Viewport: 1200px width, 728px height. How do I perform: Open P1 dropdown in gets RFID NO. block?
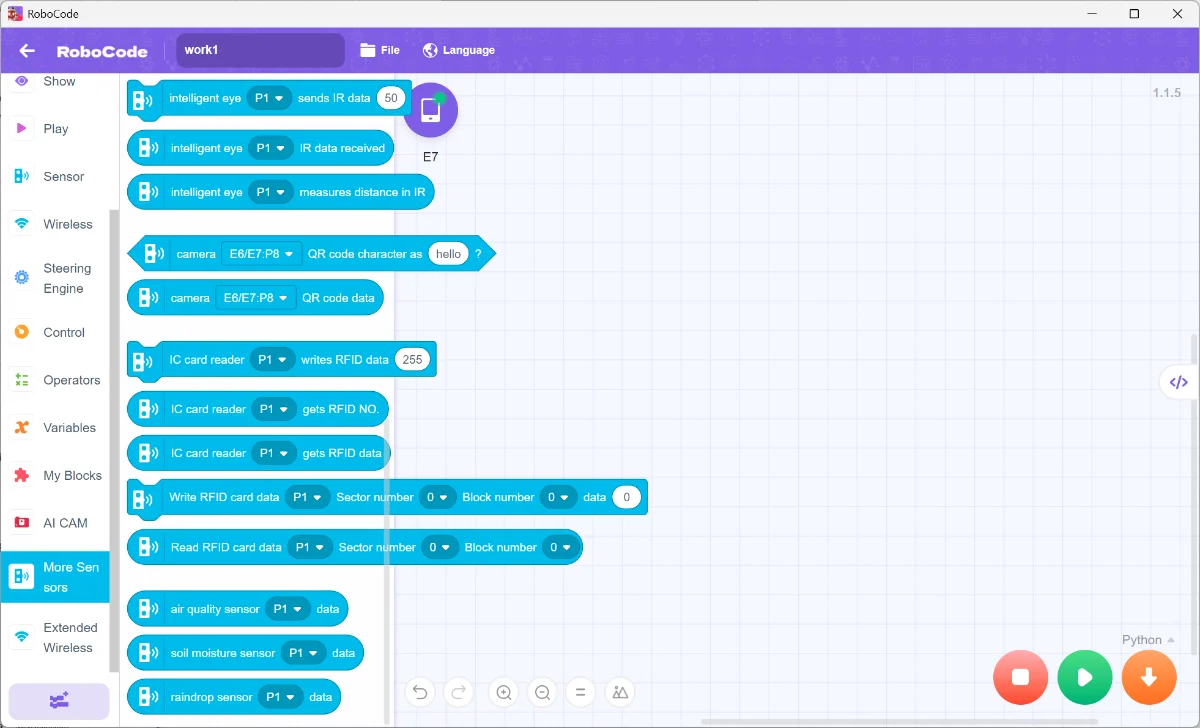coord(274,409)
